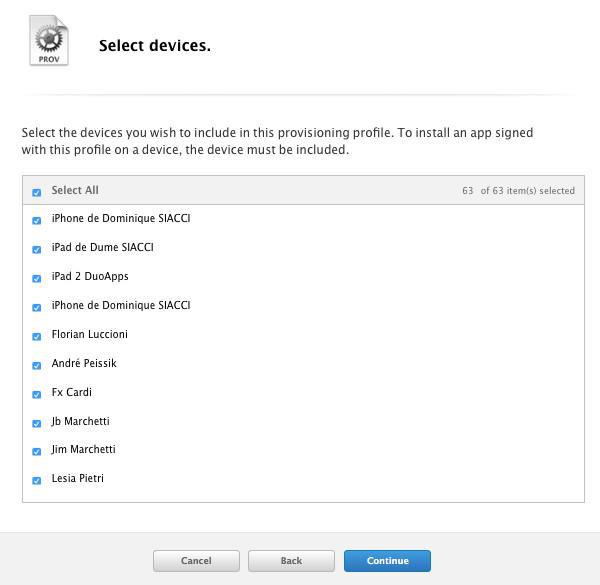This screenshot has width=600, height=585.
Task: Uncheck first iPhone de Dominique SIACCI checkbox
Action: pos(37,220)
